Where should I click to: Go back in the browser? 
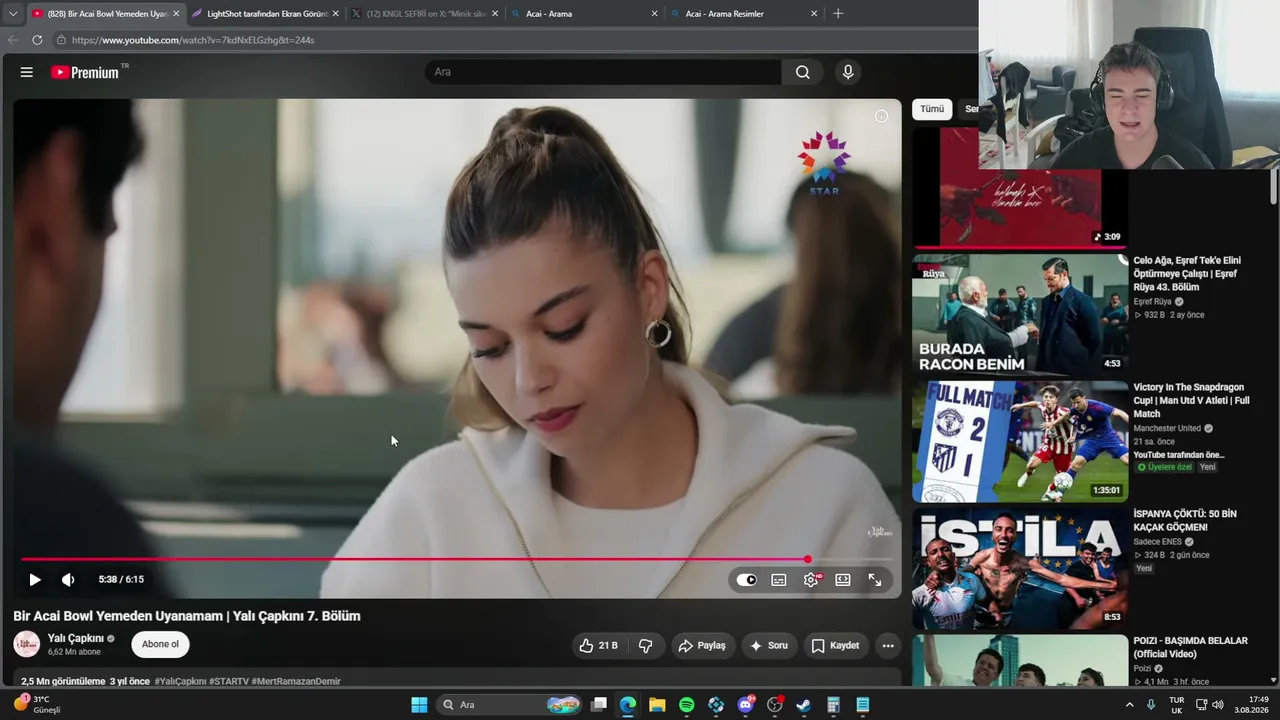pyautogui.click(x=13, y=40)
